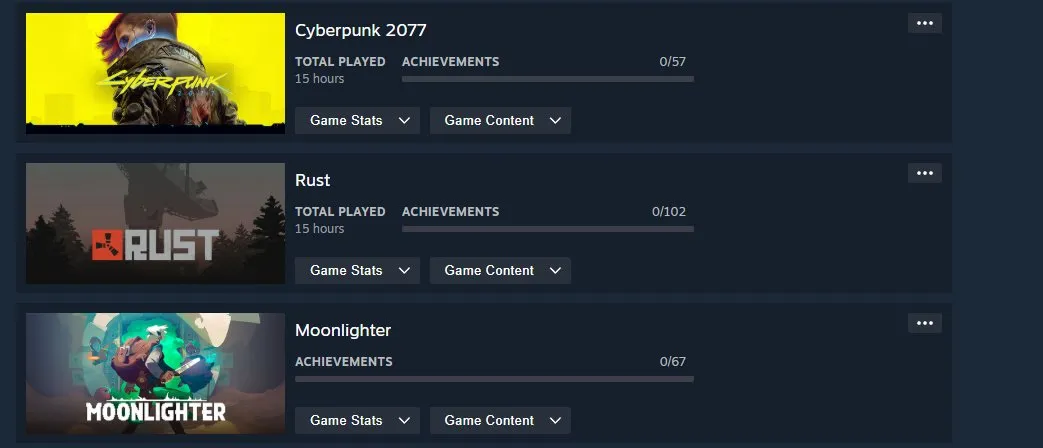The width and height of the screenshot is (1043, 448).
Task: Open the three-dot menu for Moonlighter
Action: pyautogui.click(x=925, y=324)
